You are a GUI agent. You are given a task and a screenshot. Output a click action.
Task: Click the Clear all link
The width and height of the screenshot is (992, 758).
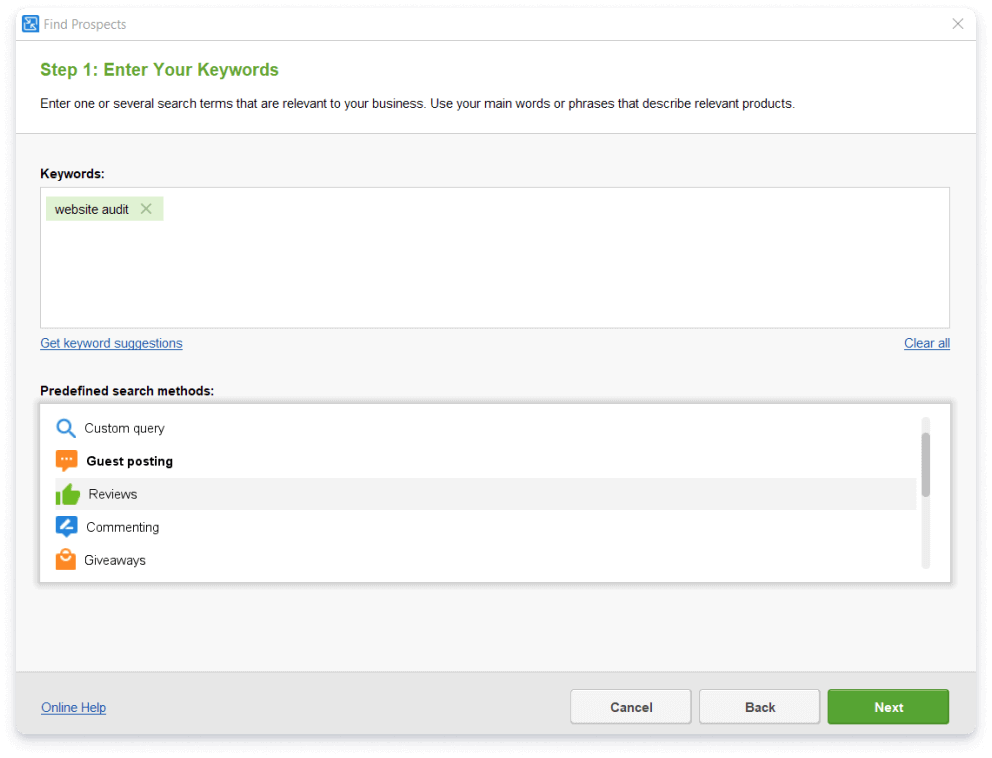pos(926,343)
